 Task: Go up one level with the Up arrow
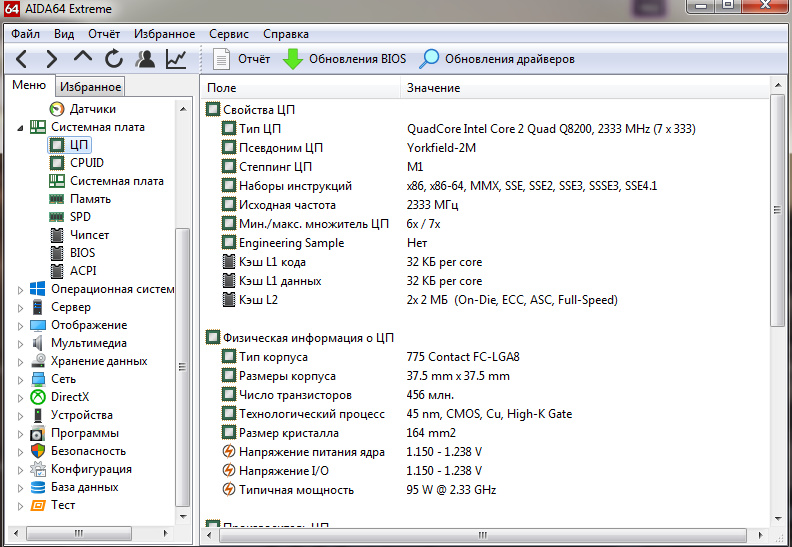click(x=83, y=57)
